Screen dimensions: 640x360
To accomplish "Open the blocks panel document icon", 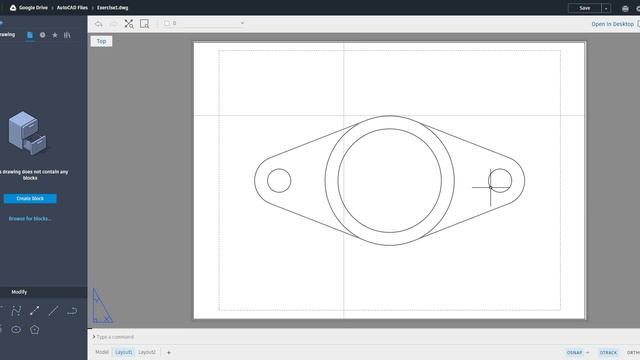I will coord(30,36).
